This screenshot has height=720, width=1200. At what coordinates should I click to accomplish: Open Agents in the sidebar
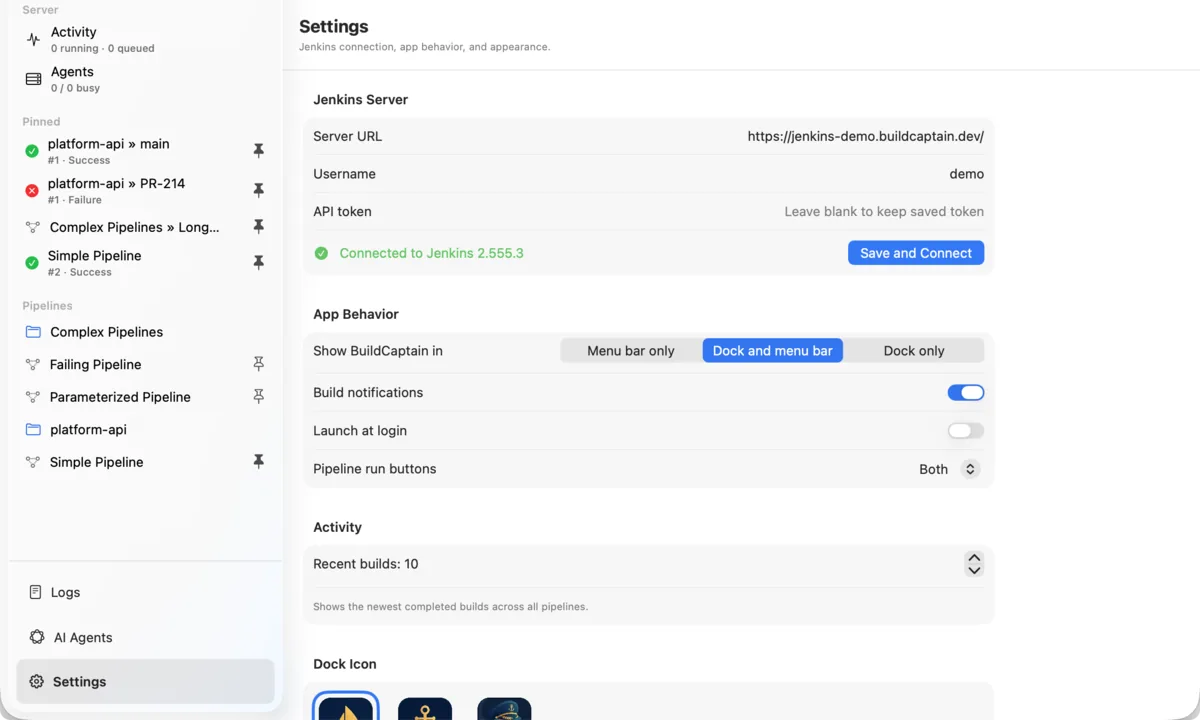pyautogui.click(x=145, y=79)
